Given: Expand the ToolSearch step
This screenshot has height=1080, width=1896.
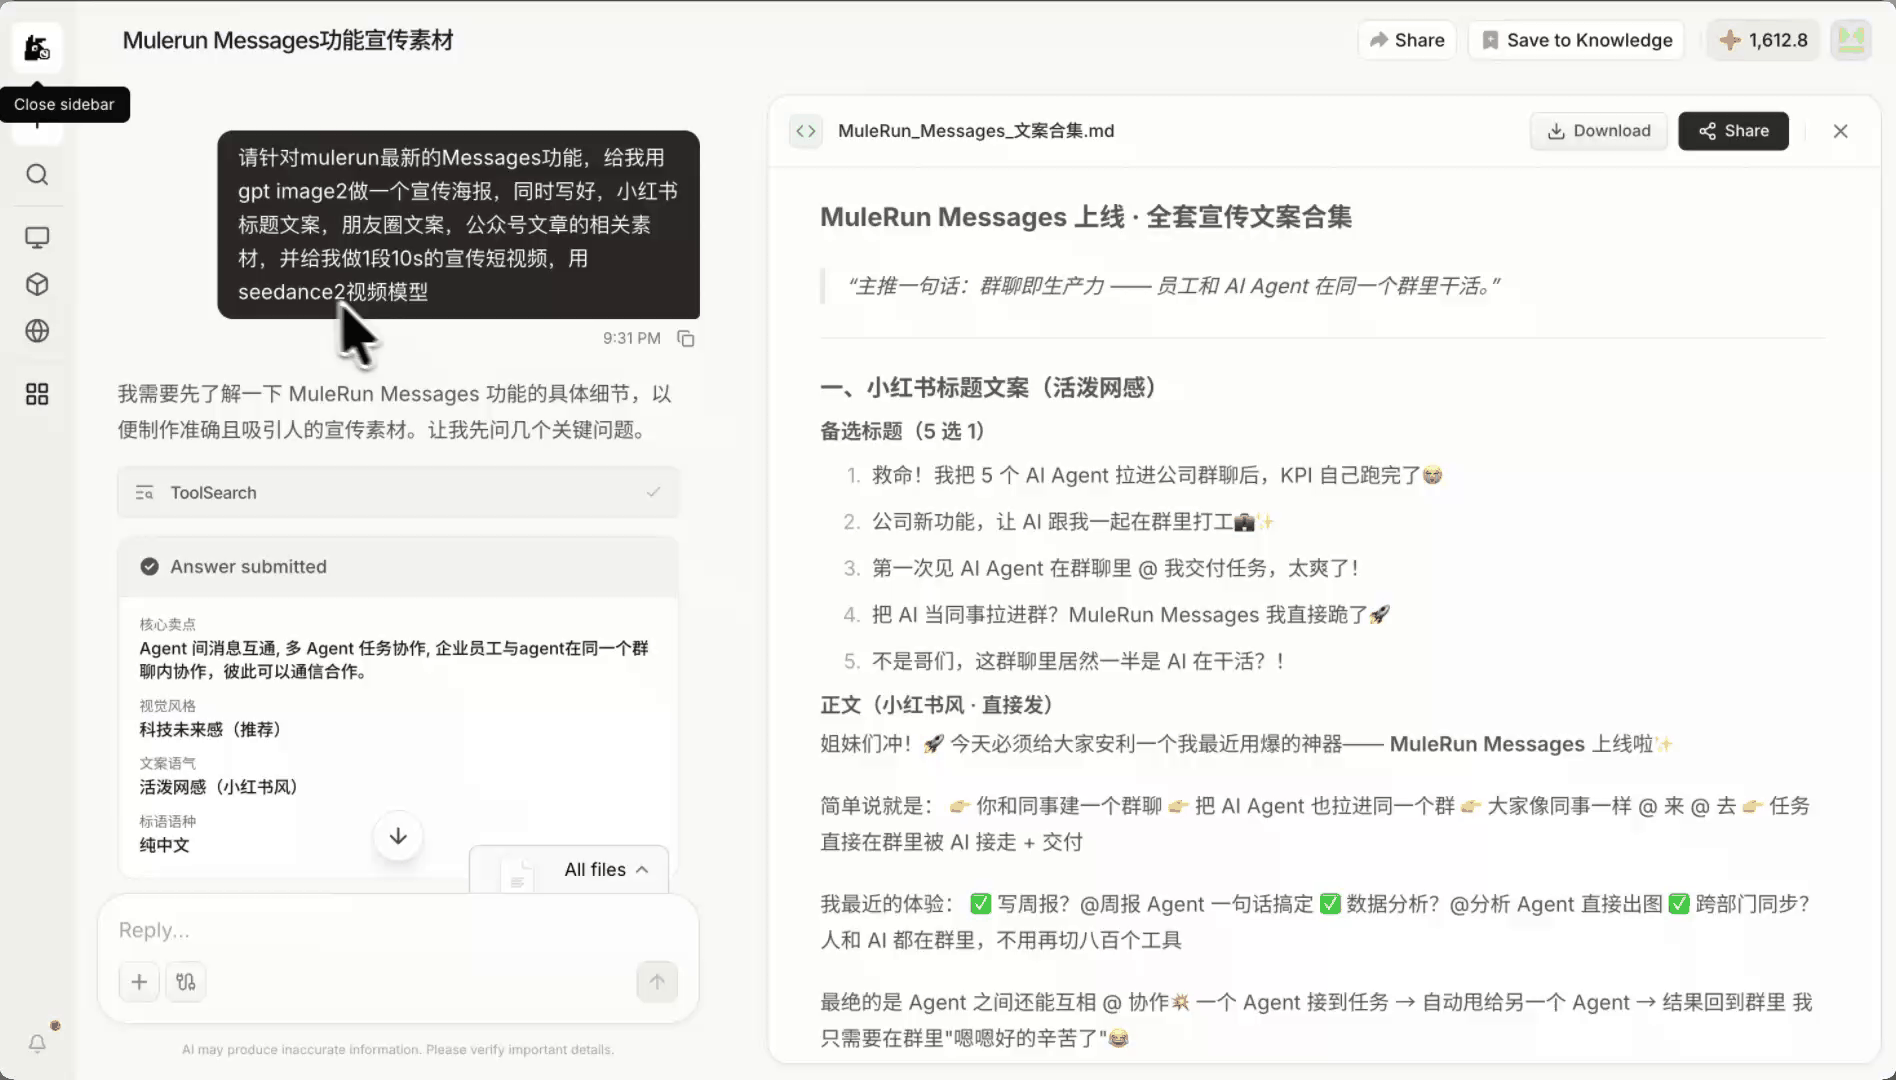Looking at the screenshot, I should coord(398,493).
